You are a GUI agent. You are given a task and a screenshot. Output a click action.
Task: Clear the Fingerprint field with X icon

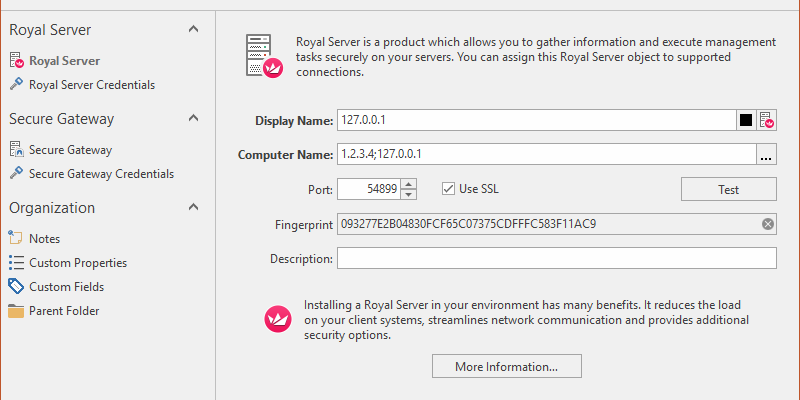(x=768, y=224)
